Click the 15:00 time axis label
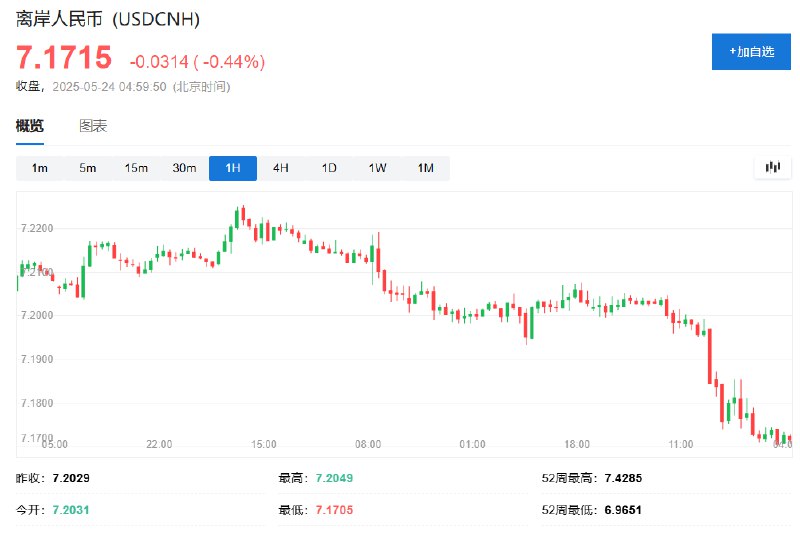Viewport: 800px width, 535px height. [264, 444]
